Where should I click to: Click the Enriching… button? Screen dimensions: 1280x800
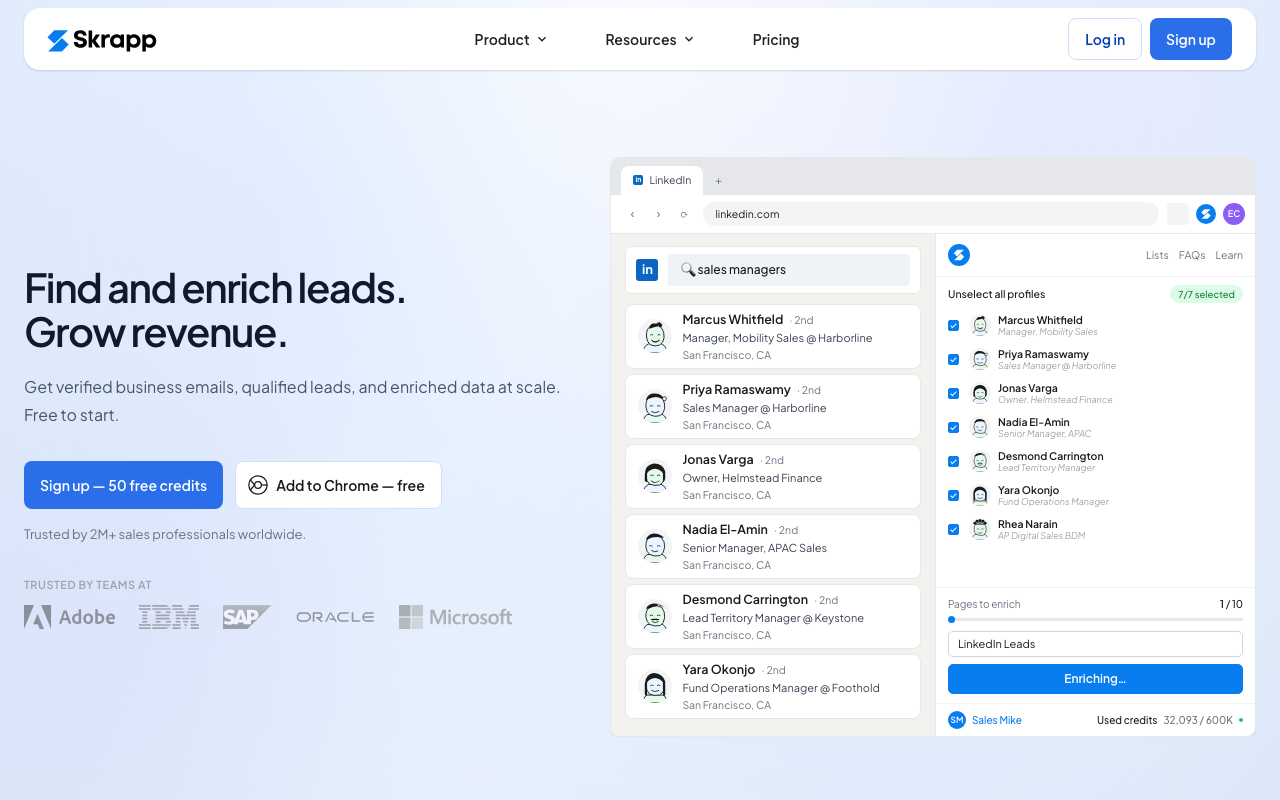[1095, 679]
